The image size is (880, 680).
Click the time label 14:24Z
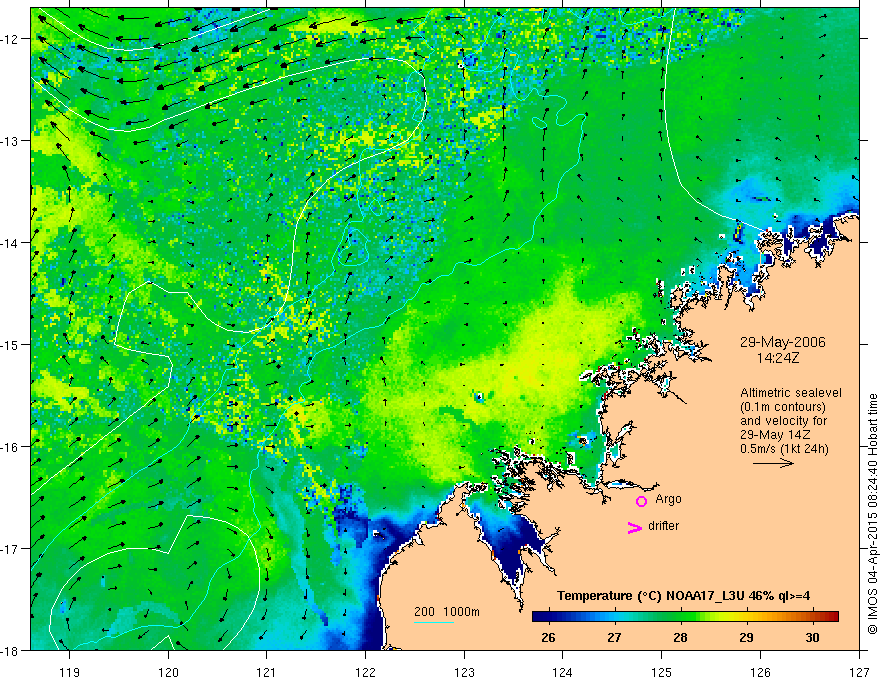point(777,358)
